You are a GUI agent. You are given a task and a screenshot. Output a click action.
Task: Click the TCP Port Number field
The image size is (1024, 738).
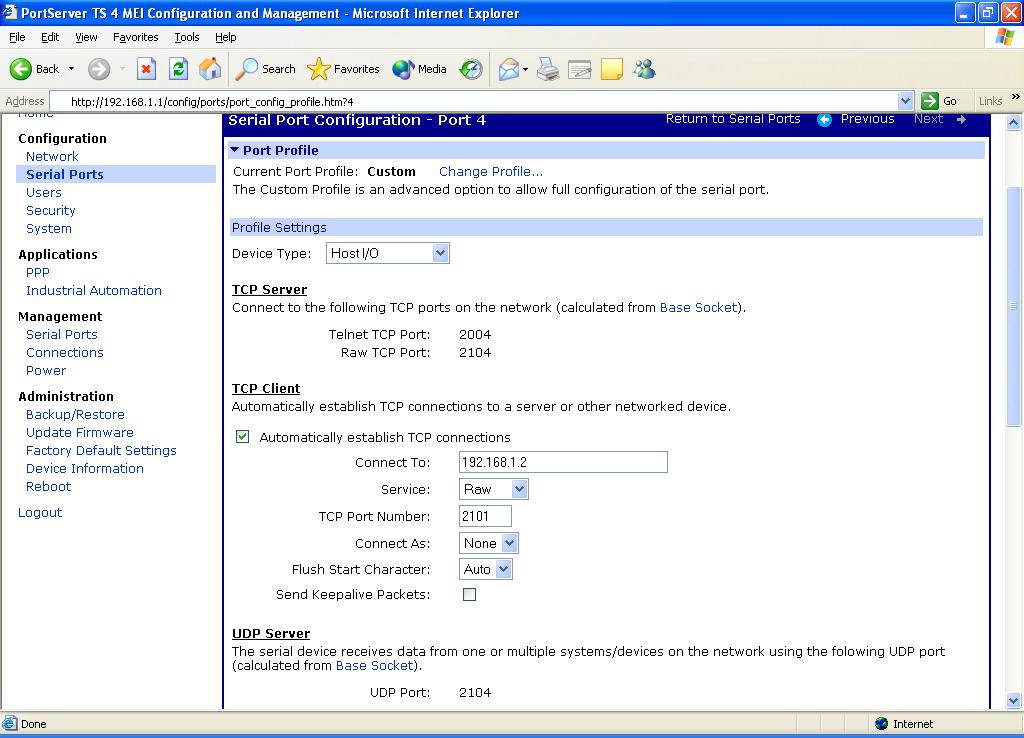pyautogui.click(x=485, y=516)
